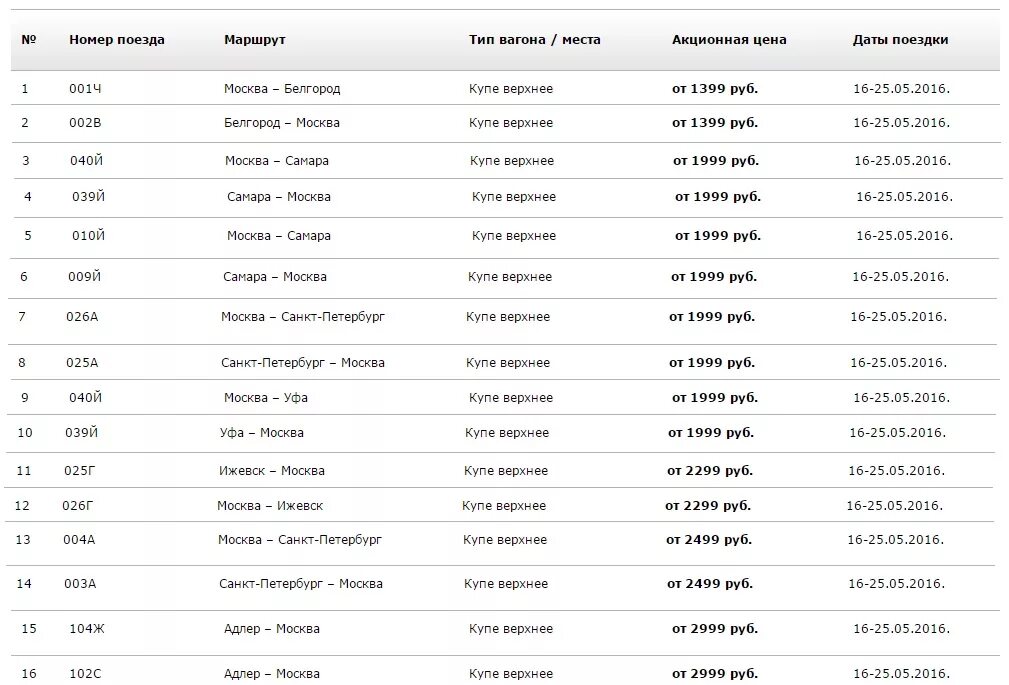Select train number 010Й
Screen dimensions: 1009x685
click(x=88, y=236)
